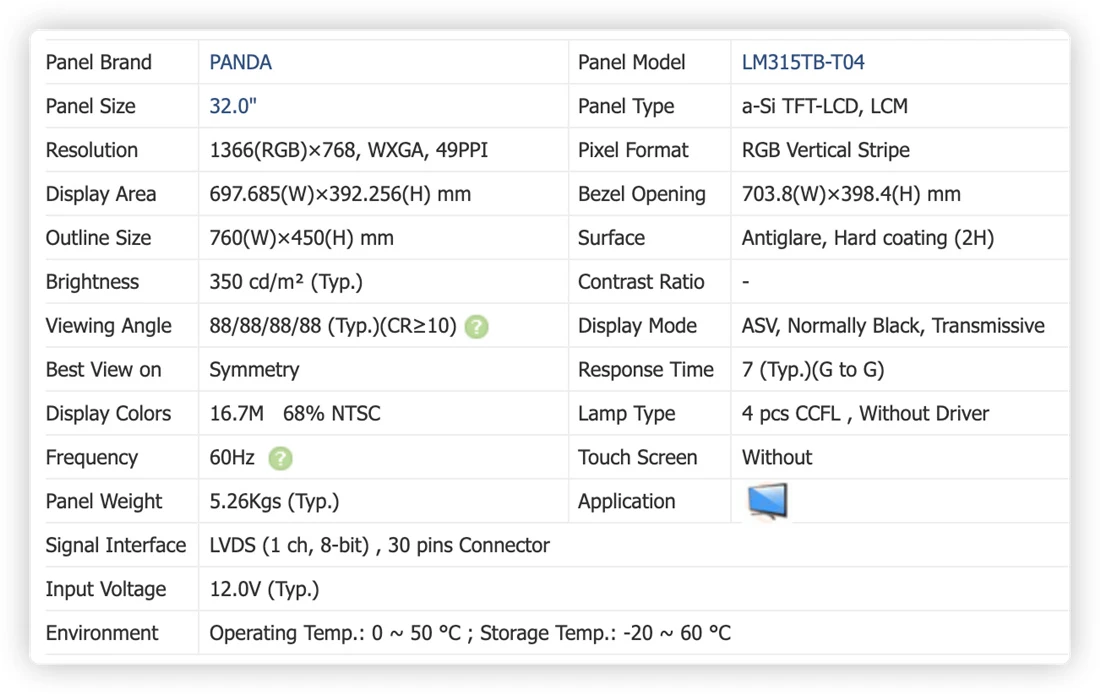
Task: Click the Signal Interface LVDS value
Action: coord(380,545)
